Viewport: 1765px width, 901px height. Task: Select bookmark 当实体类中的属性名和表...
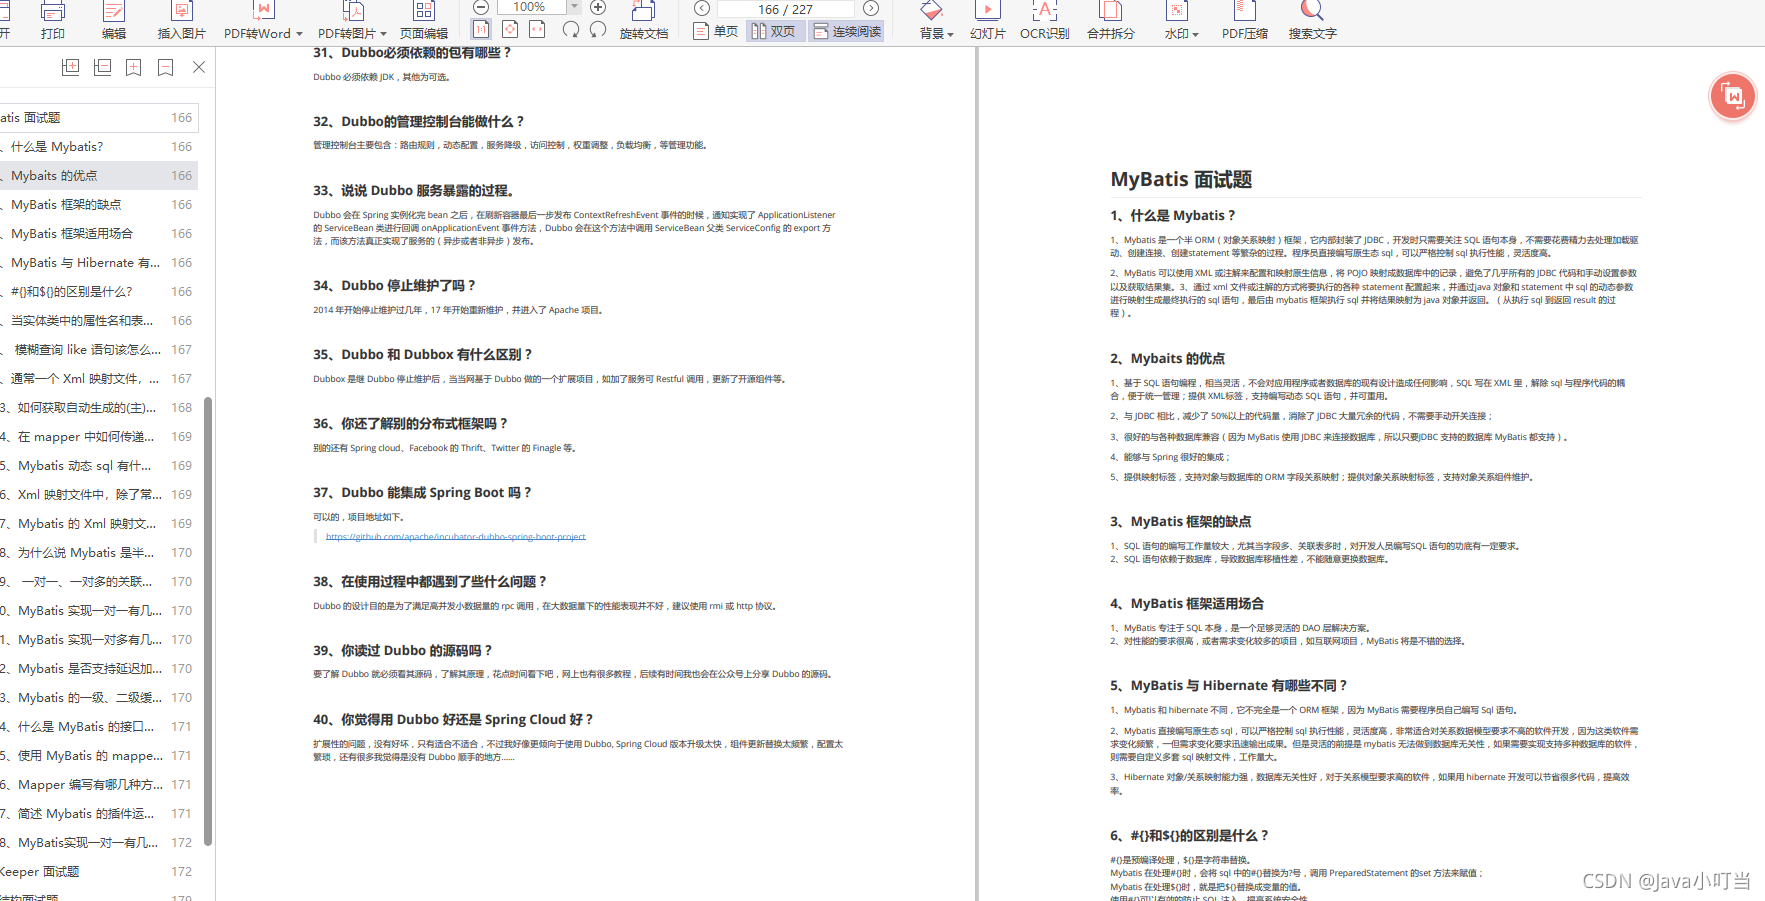tap(99, 320)
